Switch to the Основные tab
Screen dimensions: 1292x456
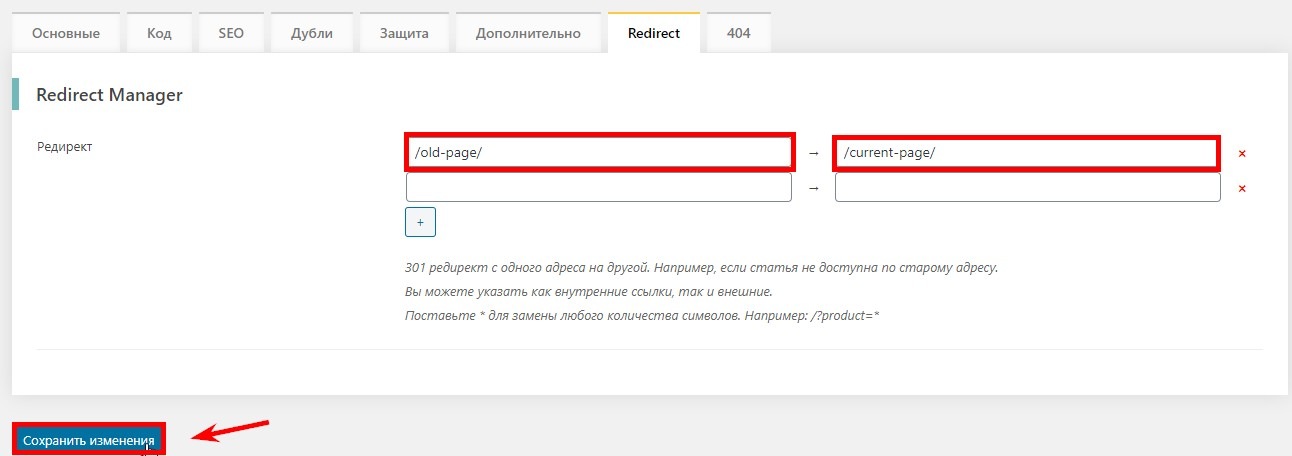[66, 33]
